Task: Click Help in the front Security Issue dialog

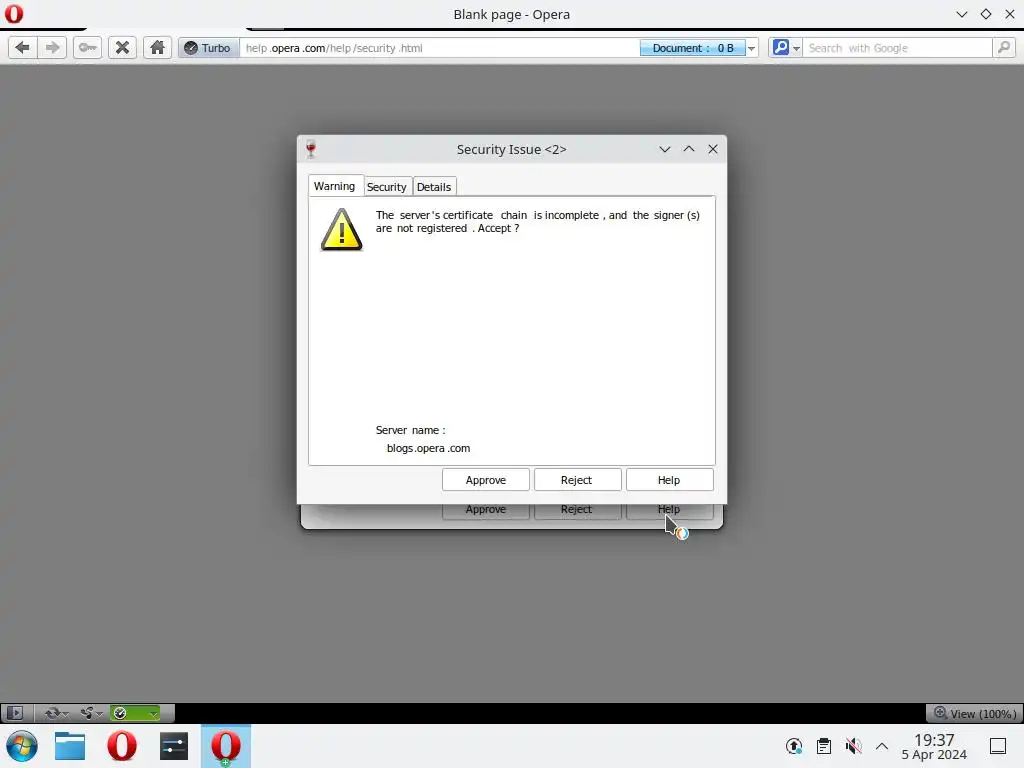Action: tap(669, 480)
